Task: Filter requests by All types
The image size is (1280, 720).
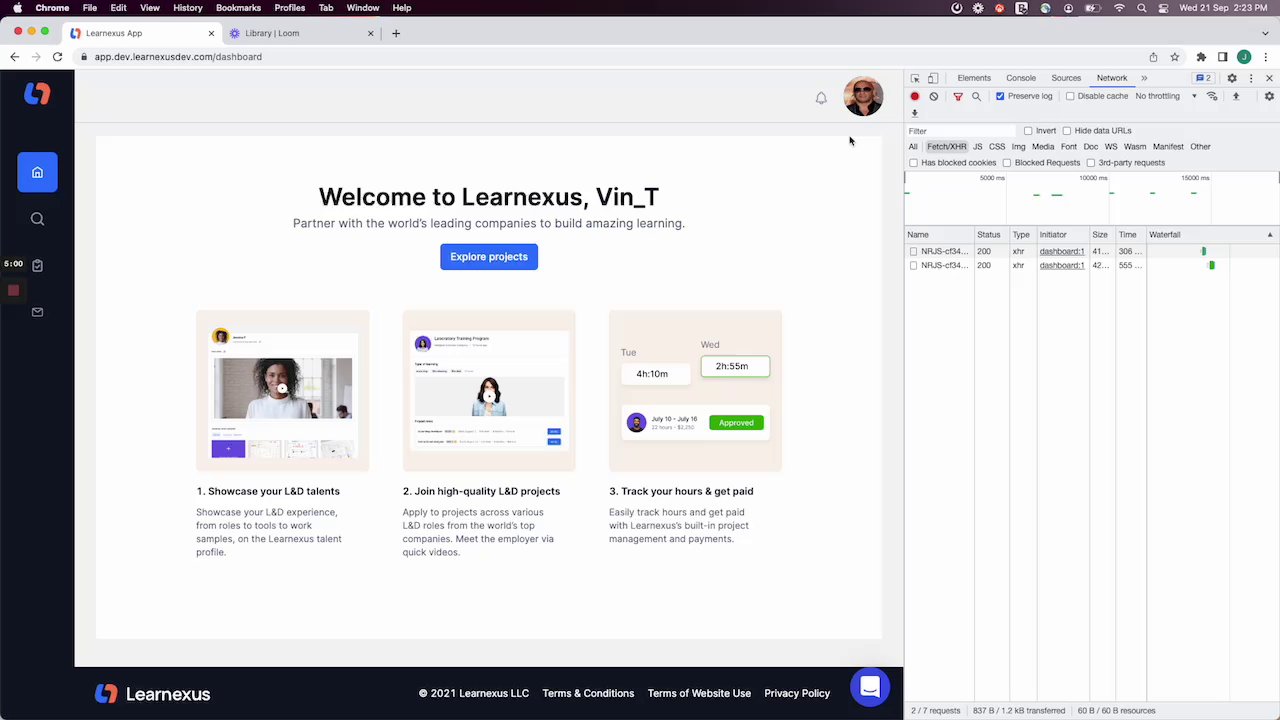Action: [913, 147]
